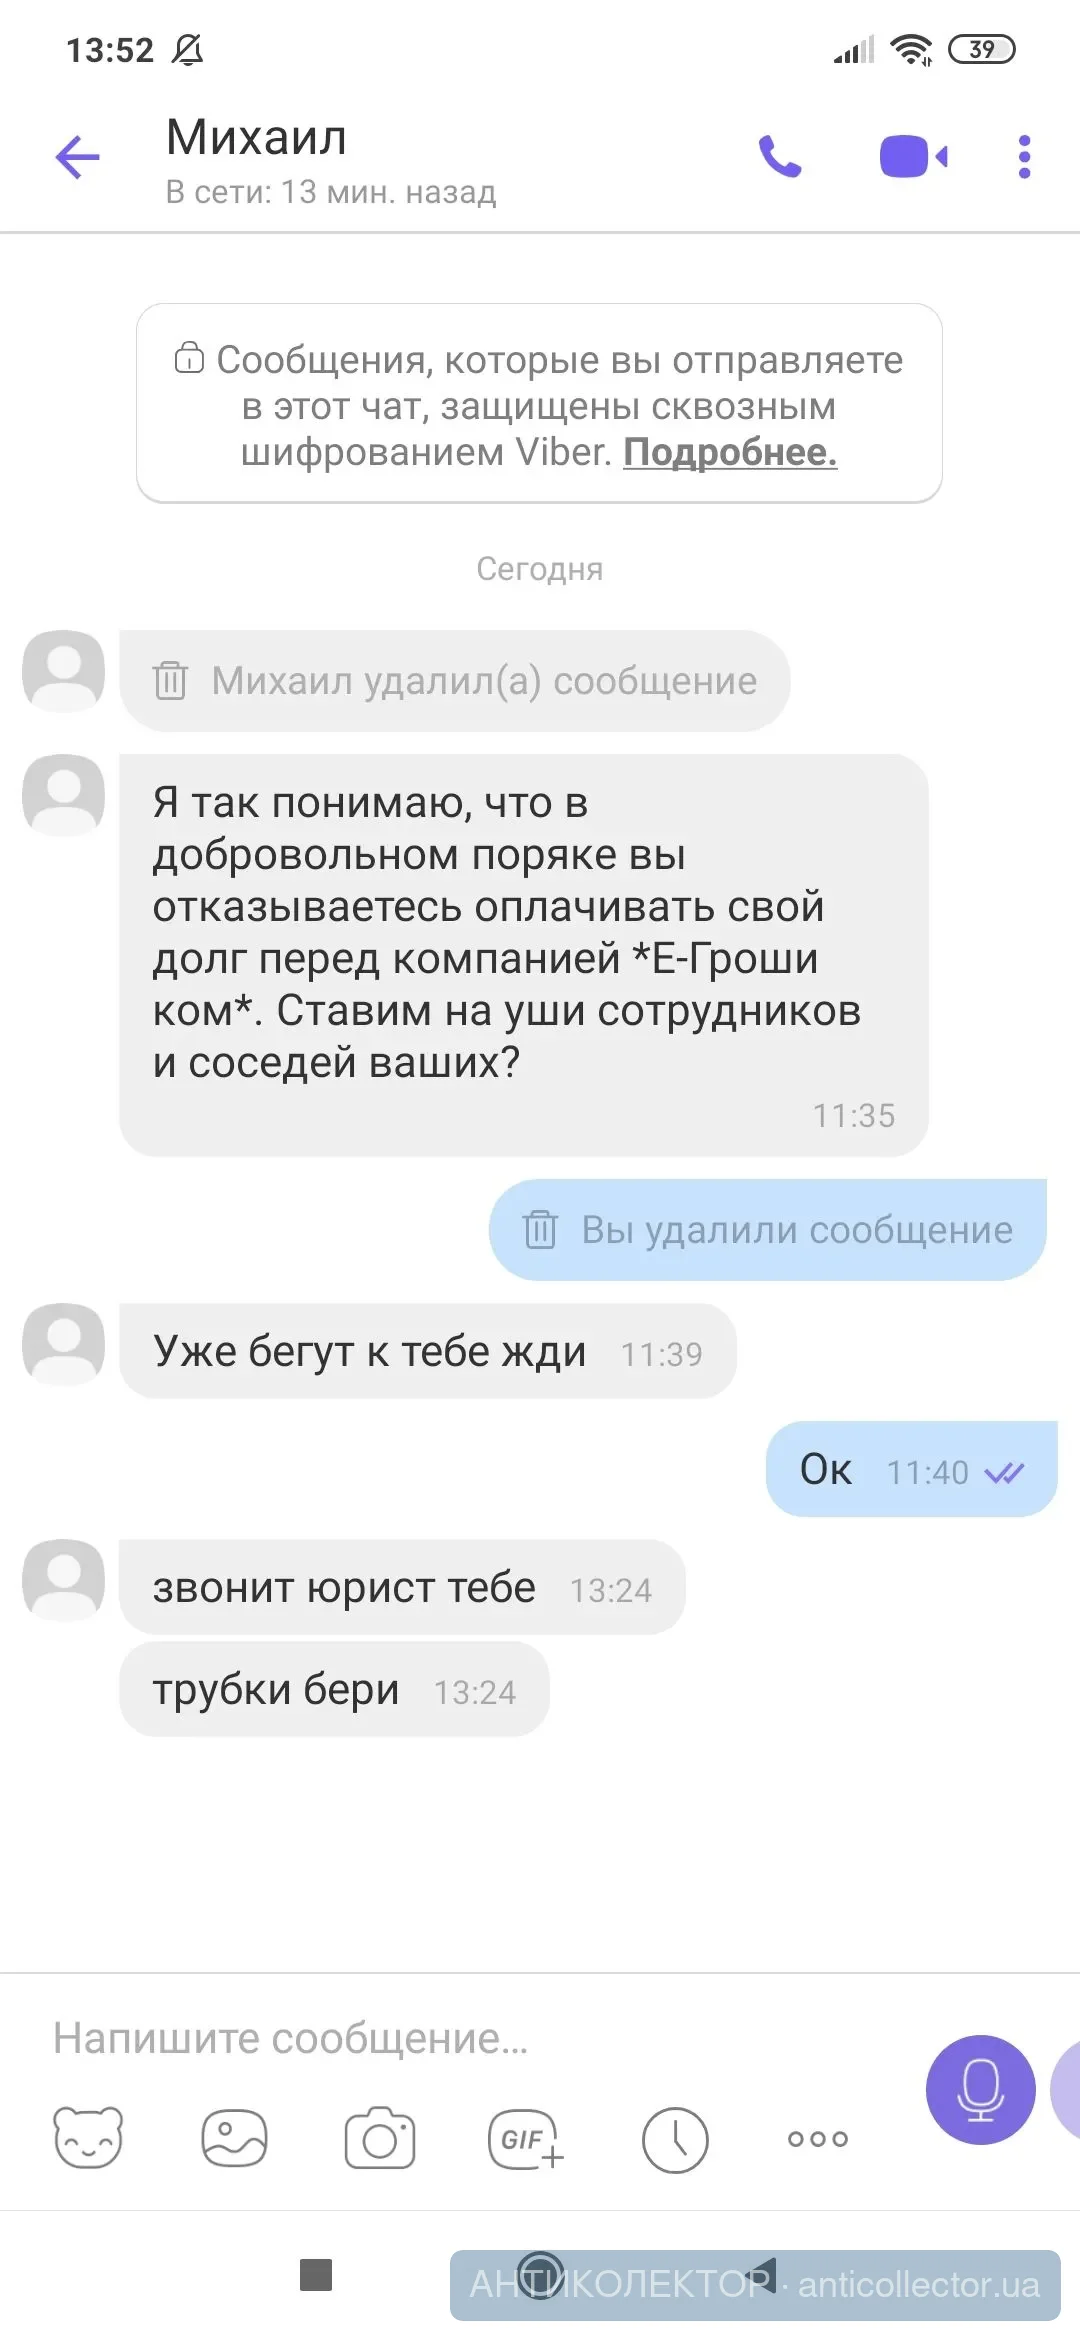Open the photo gallery picker
Screen dimensions: 1080x2340
pyautogui.click(x=234, y=2138)
